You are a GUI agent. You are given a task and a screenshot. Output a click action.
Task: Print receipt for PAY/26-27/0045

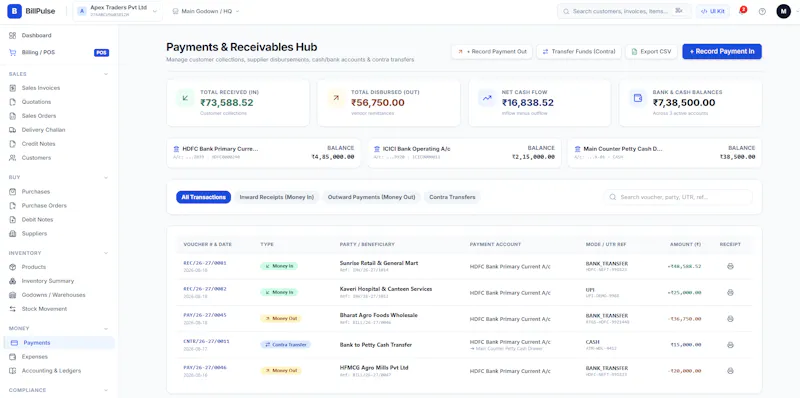coord(730,318)
